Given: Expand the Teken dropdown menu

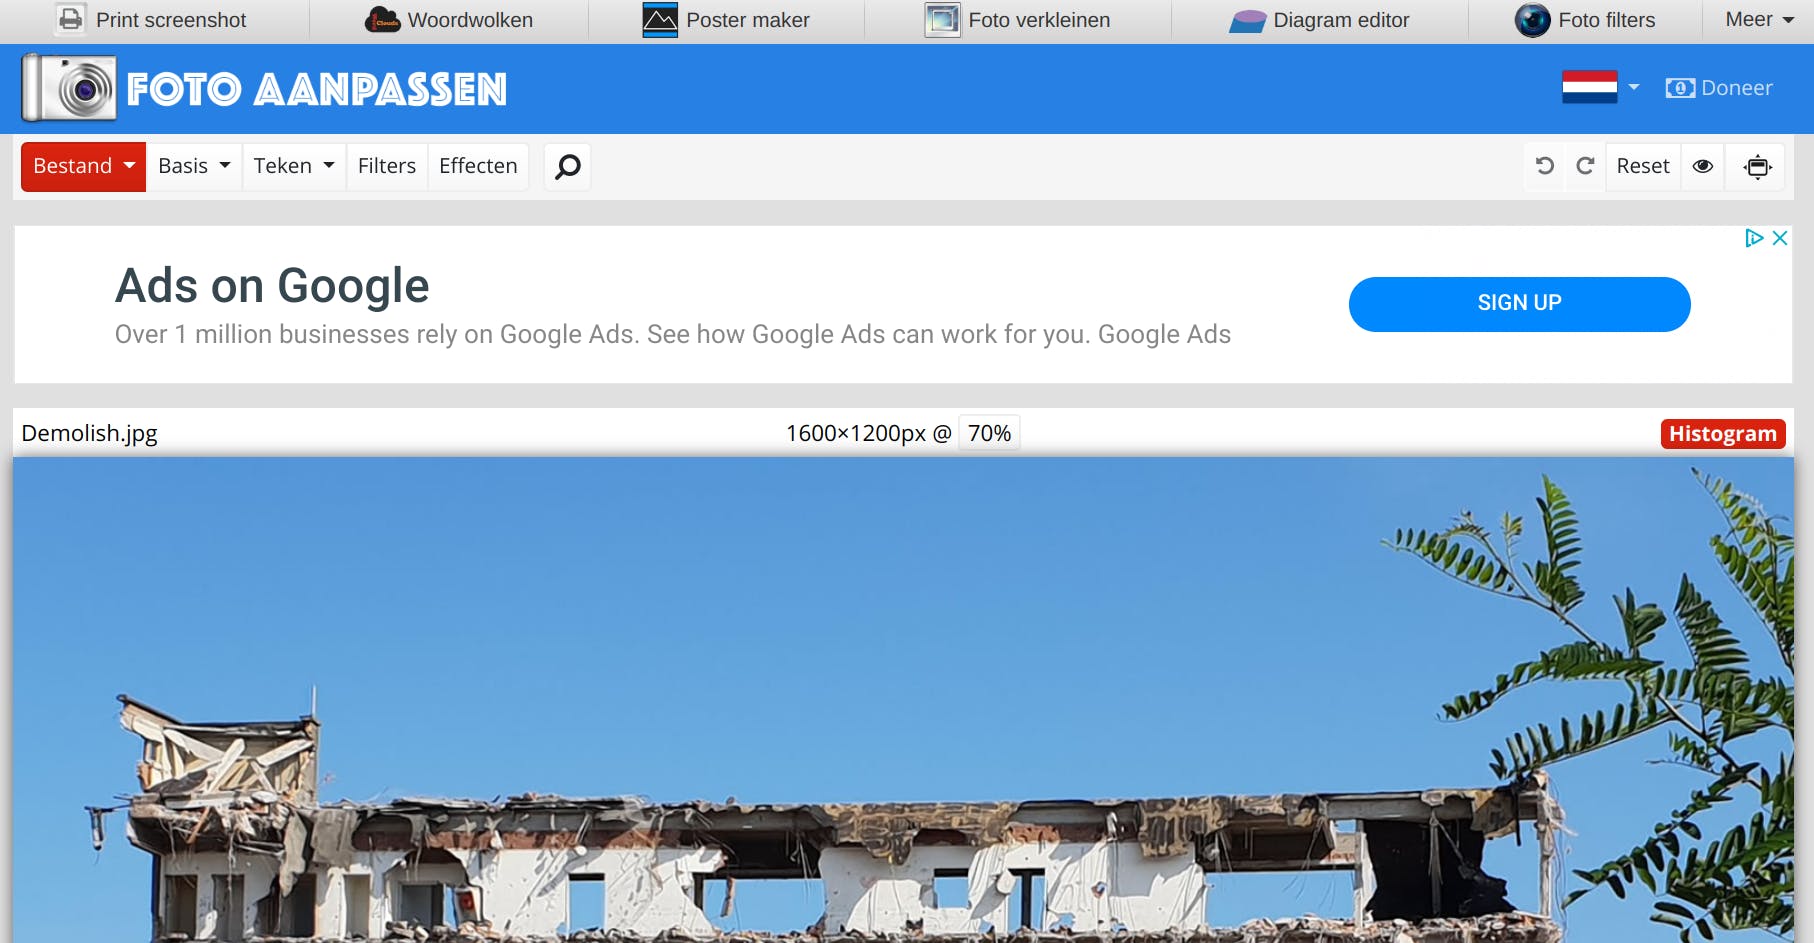Looking at the screenshot, I should [x=294, y=166].
